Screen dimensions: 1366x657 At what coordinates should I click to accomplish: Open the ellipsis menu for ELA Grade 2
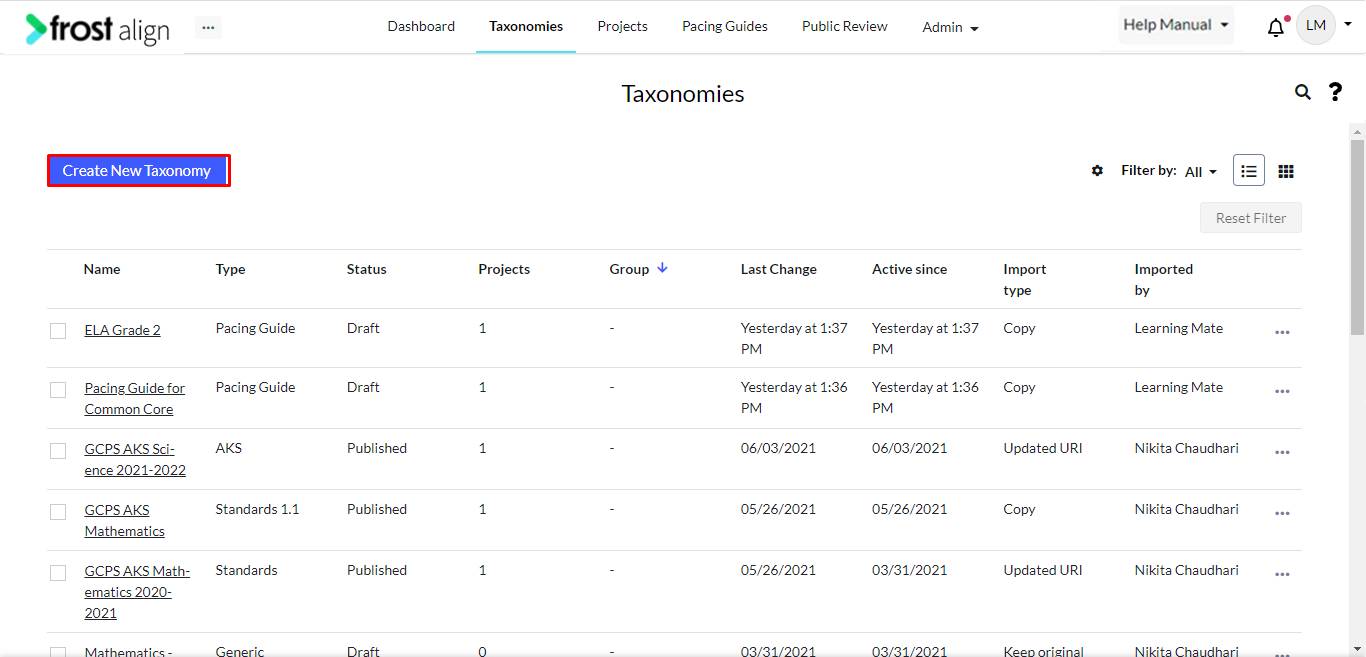tap(1282, 332)
